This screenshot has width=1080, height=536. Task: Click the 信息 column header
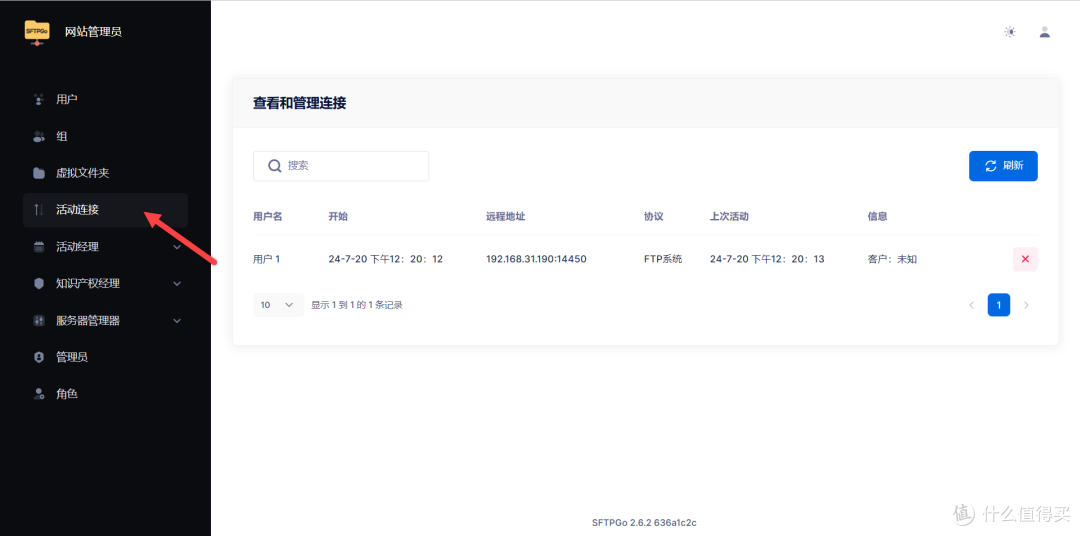click(878, 216)
